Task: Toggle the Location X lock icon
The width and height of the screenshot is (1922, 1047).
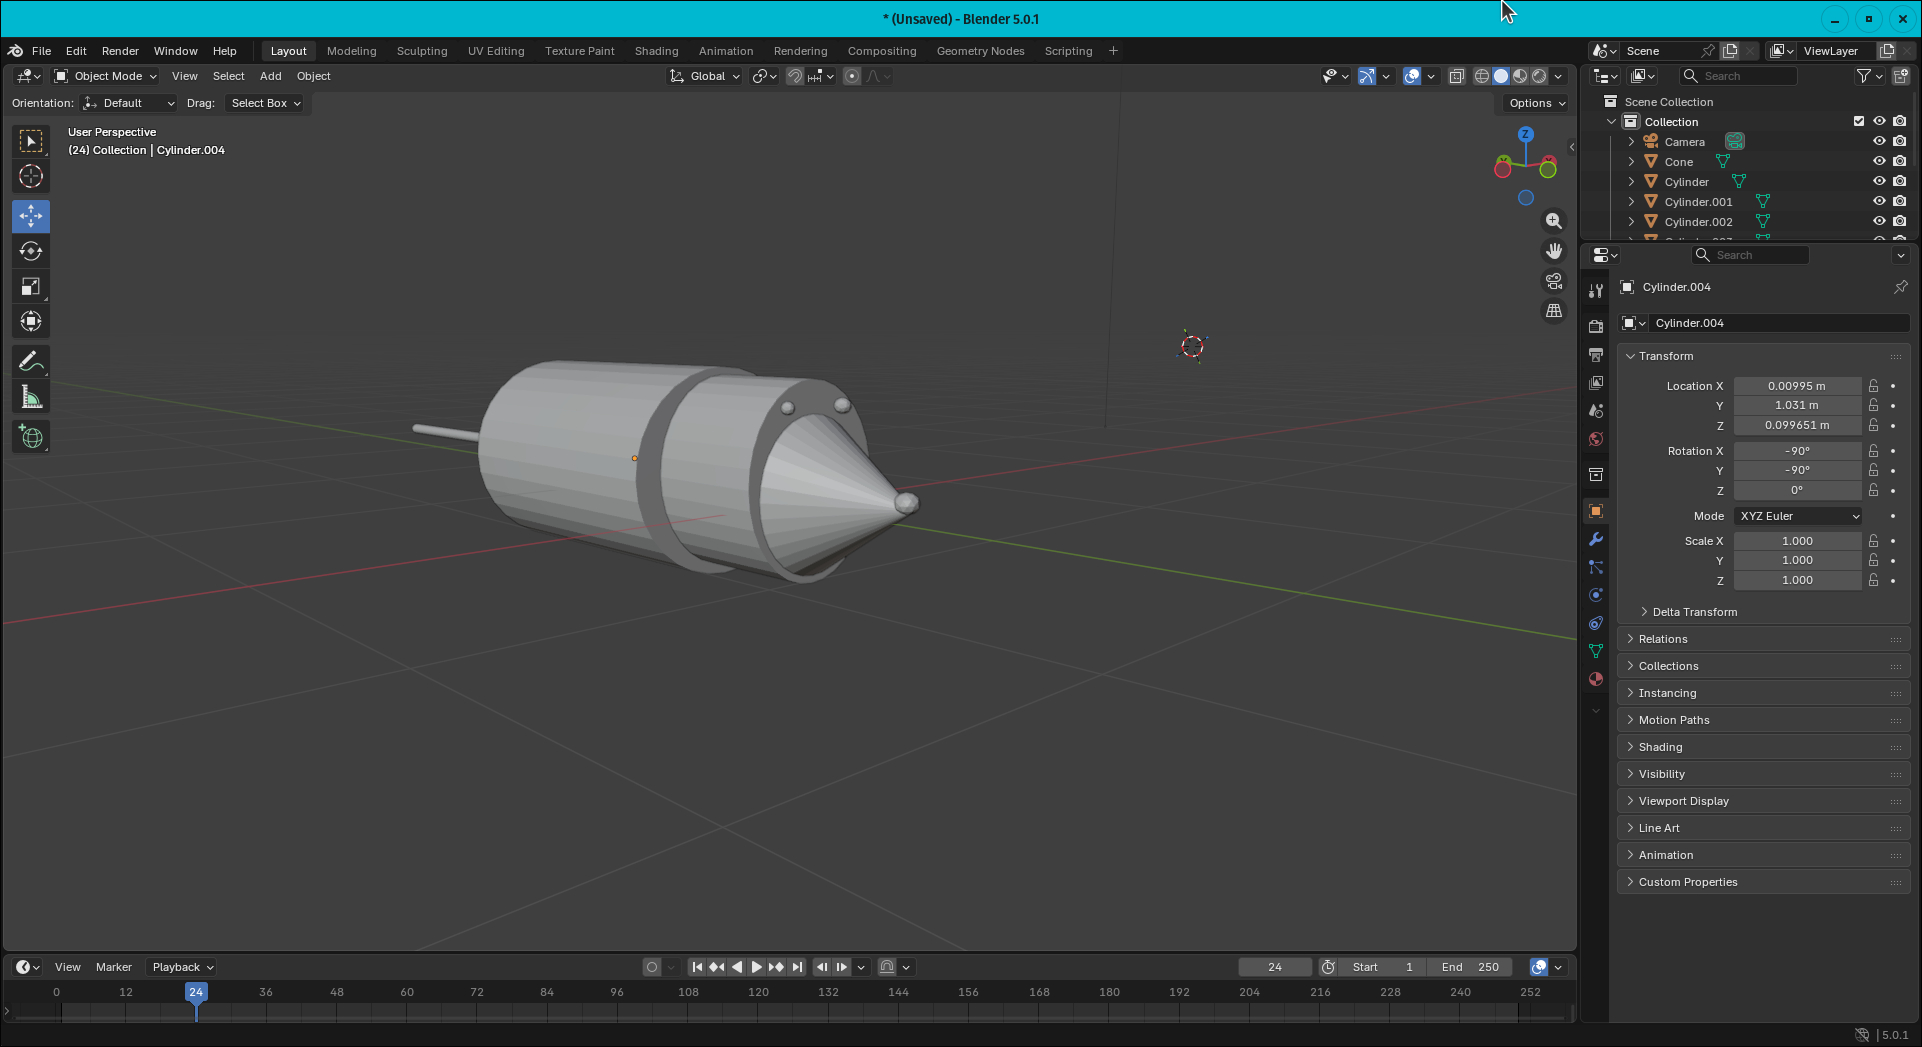Action: point(1873,386)
